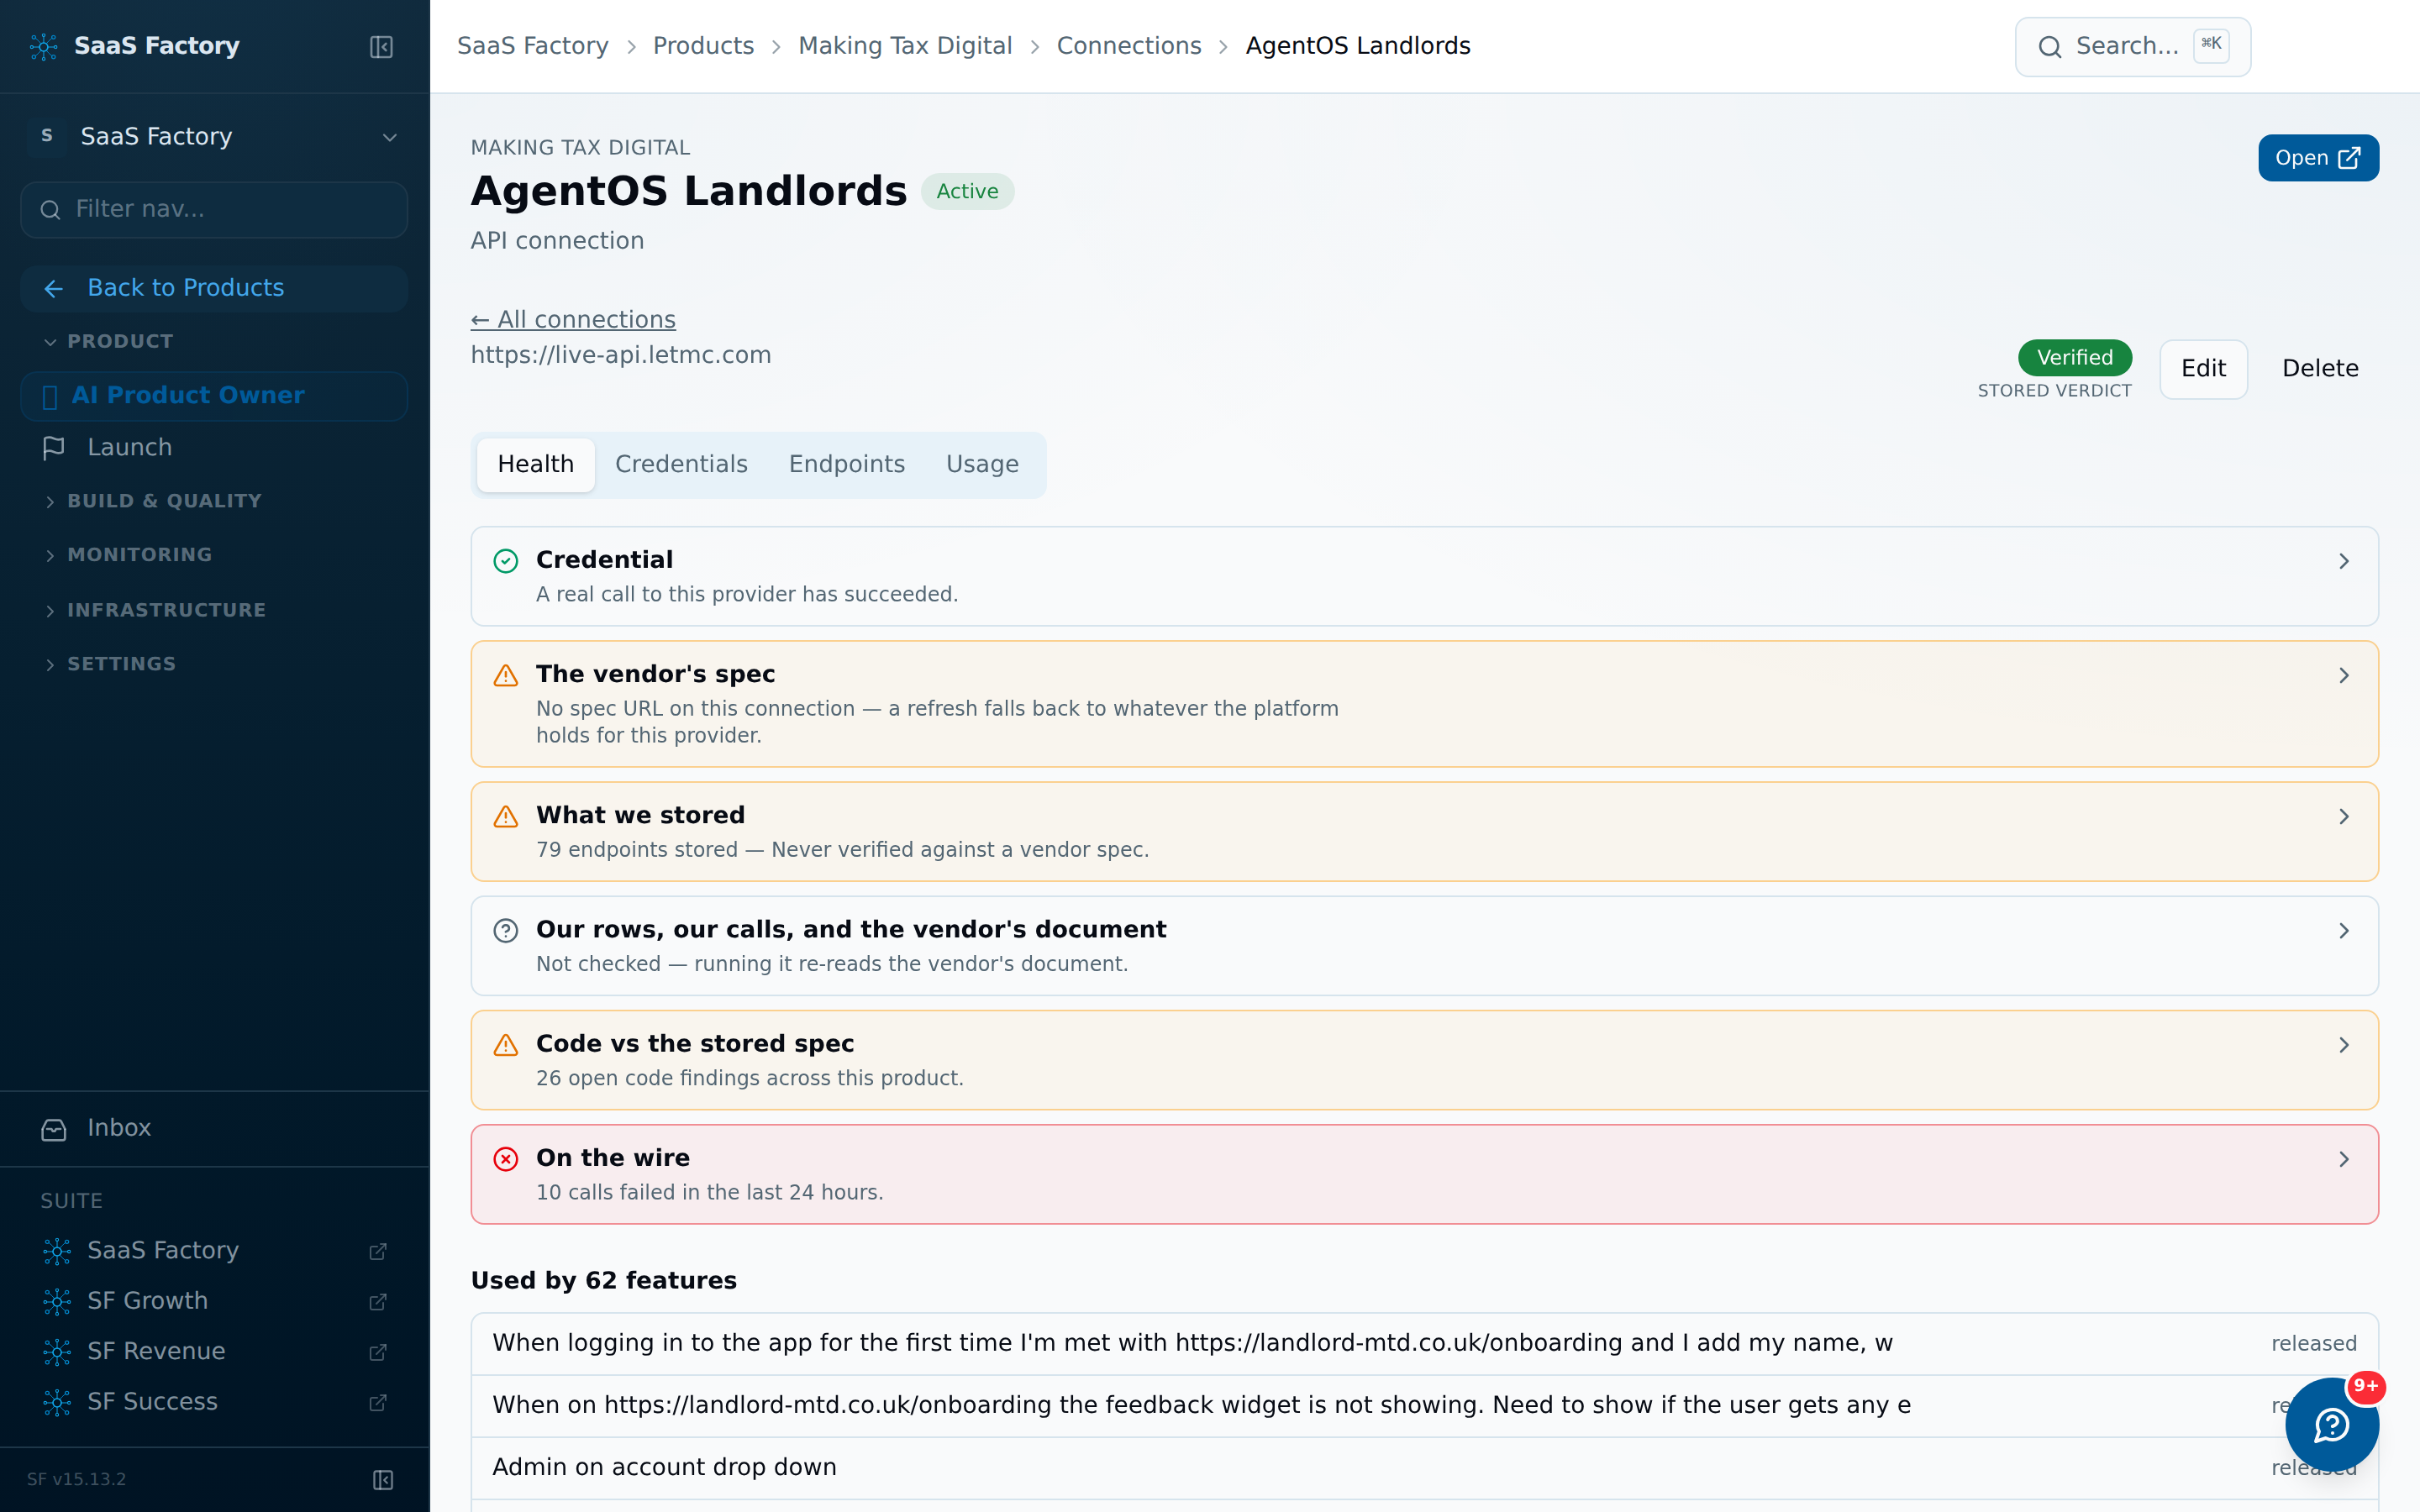The height and width of the screenshot is (1512, 2420).
Task: Click SF v15.13.2 version label
Action: click(76, 1479)
